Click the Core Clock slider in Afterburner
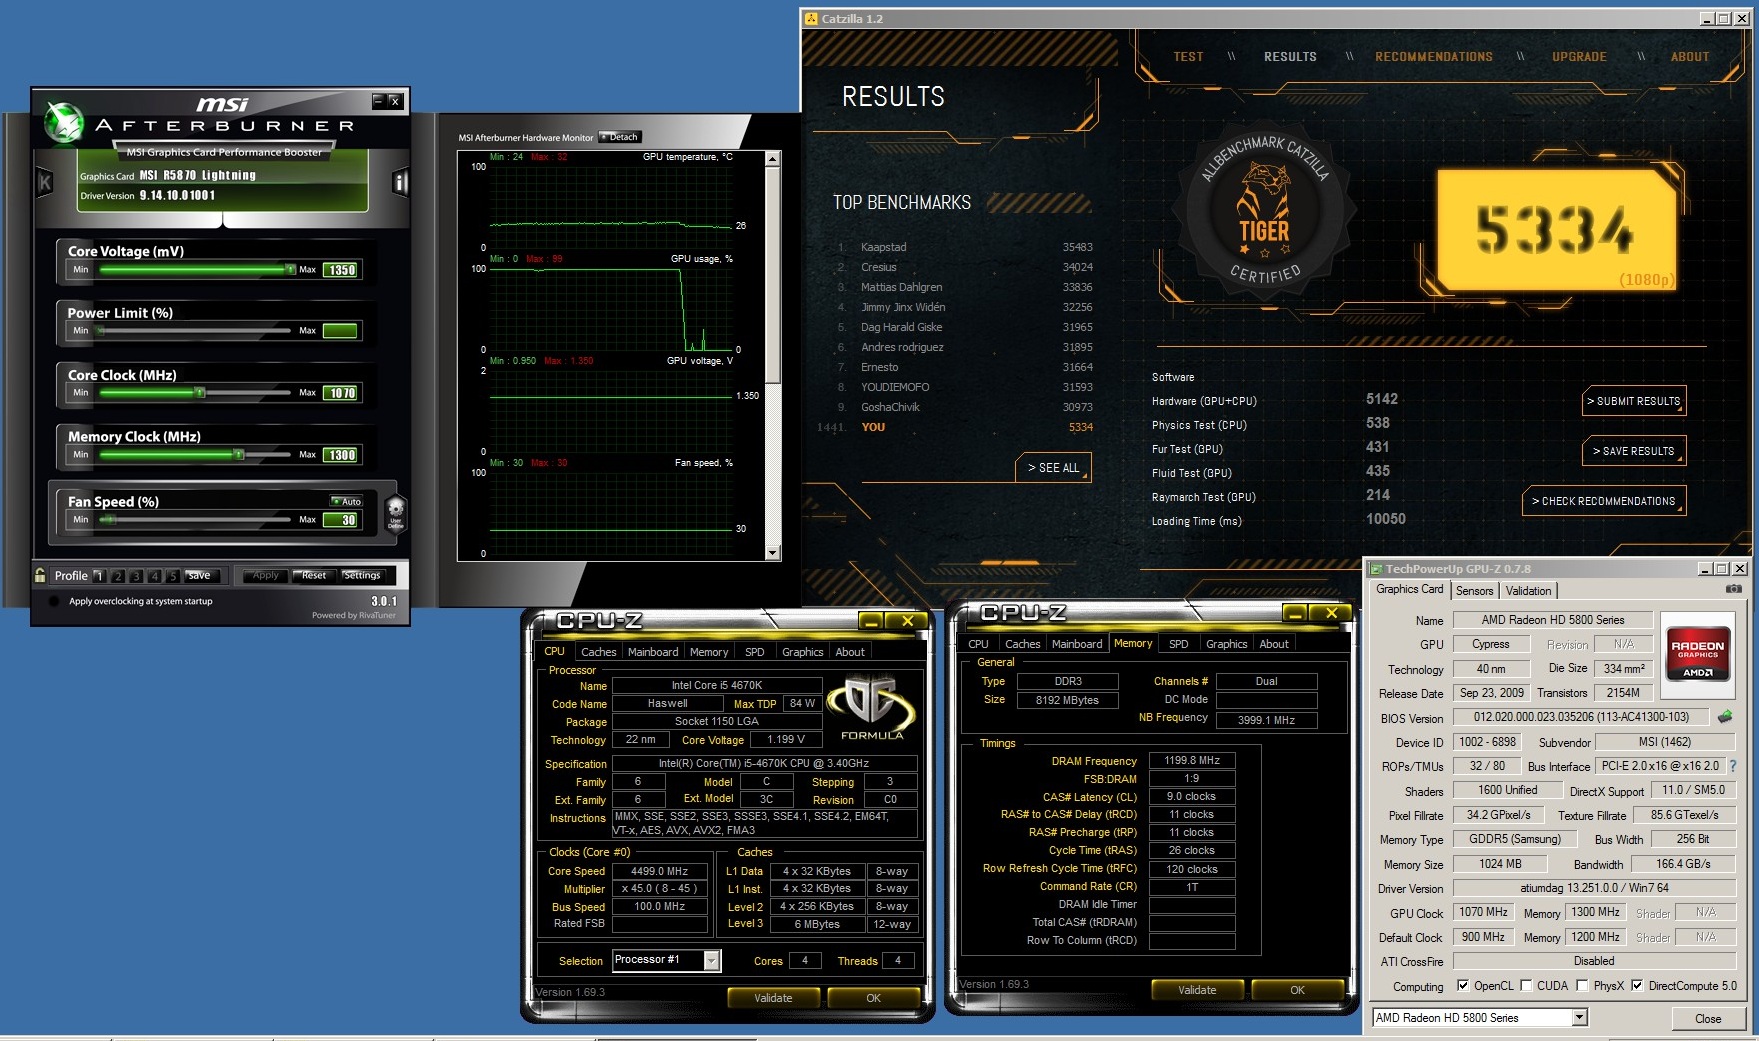The image size is (1759, 1041). click(196, 392)
